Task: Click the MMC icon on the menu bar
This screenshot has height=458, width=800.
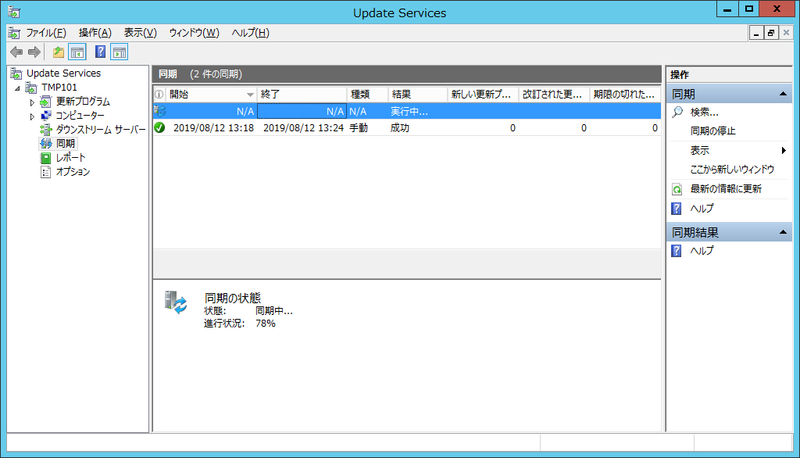Action: click(x=14, y=33)
